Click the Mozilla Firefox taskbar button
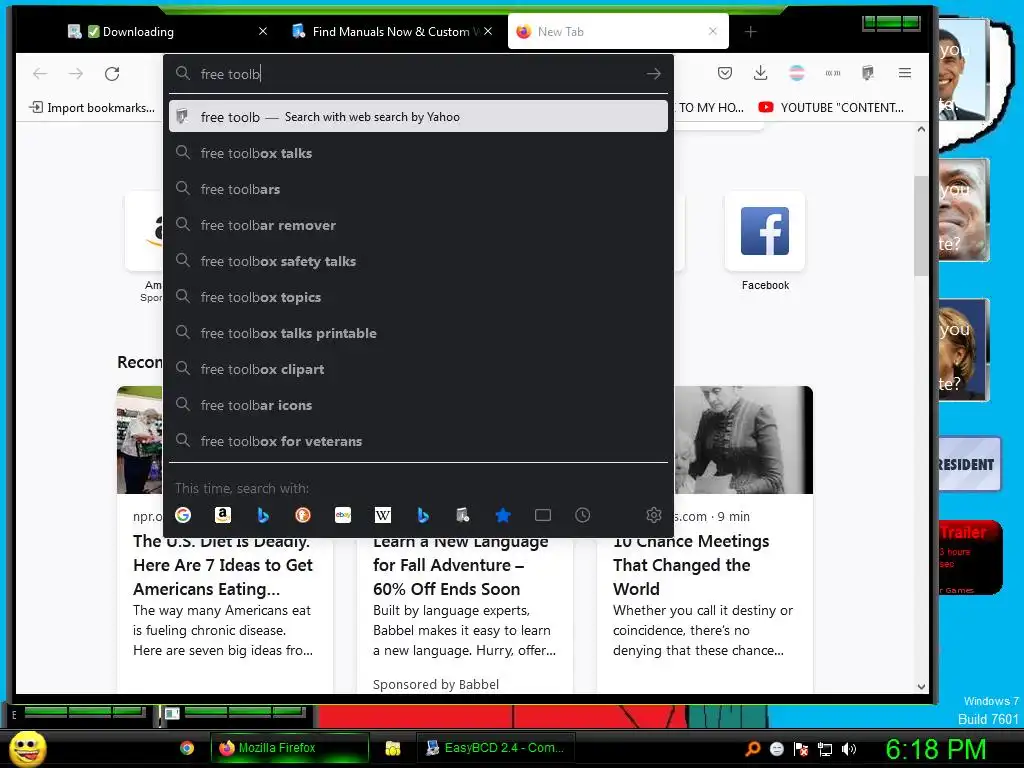Viewport: 1024px width, 768px height. tap(289, 748)
